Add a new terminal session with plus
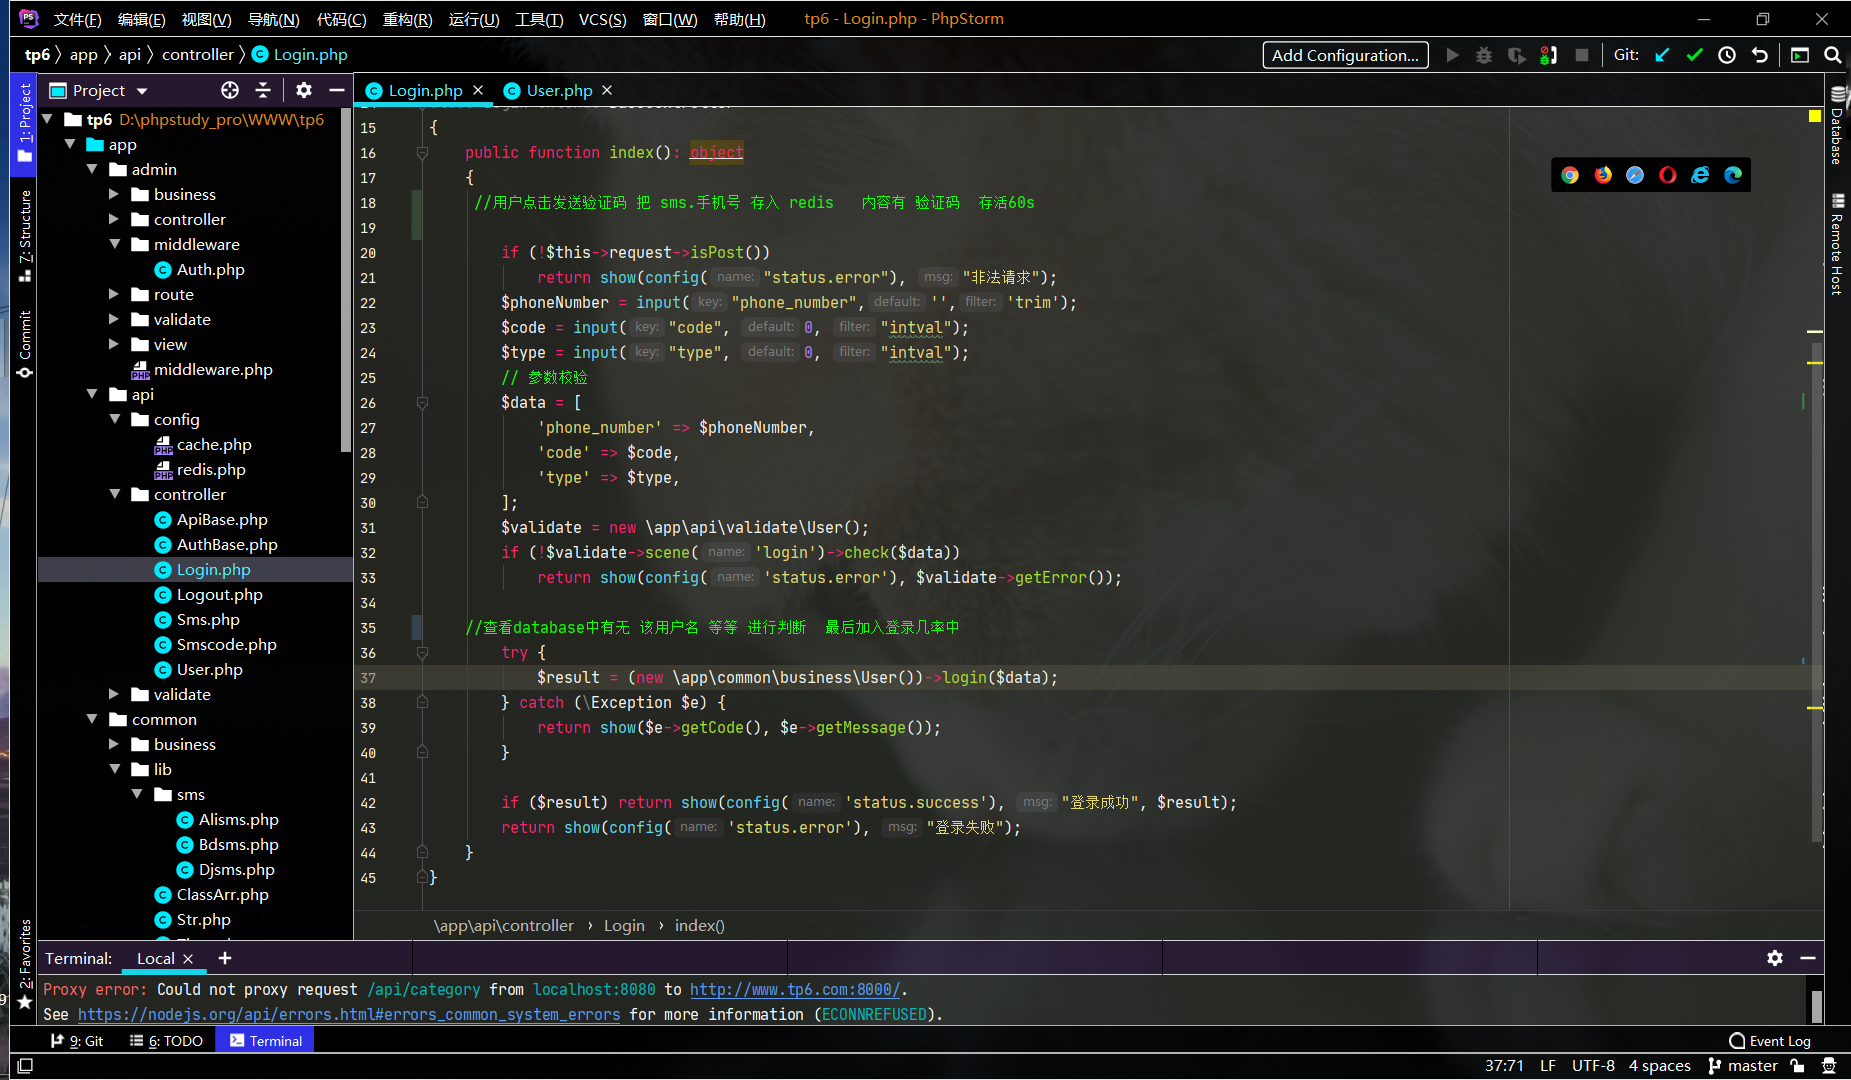 (x=225, y=958)
